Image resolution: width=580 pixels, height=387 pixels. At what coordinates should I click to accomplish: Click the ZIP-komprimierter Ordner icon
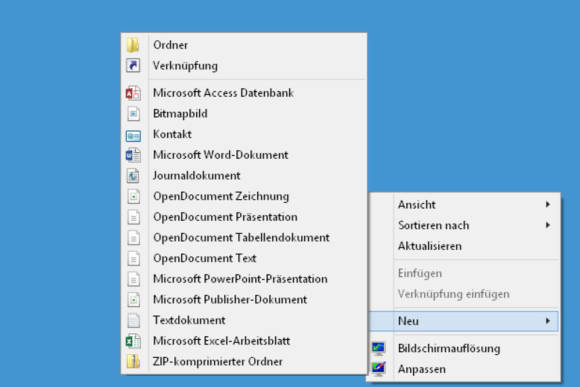pos(133,361)
